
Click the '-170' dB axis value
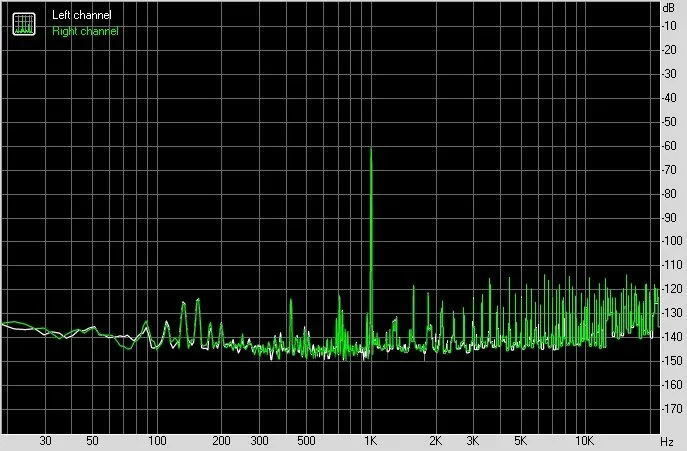[x=672, y=408]
